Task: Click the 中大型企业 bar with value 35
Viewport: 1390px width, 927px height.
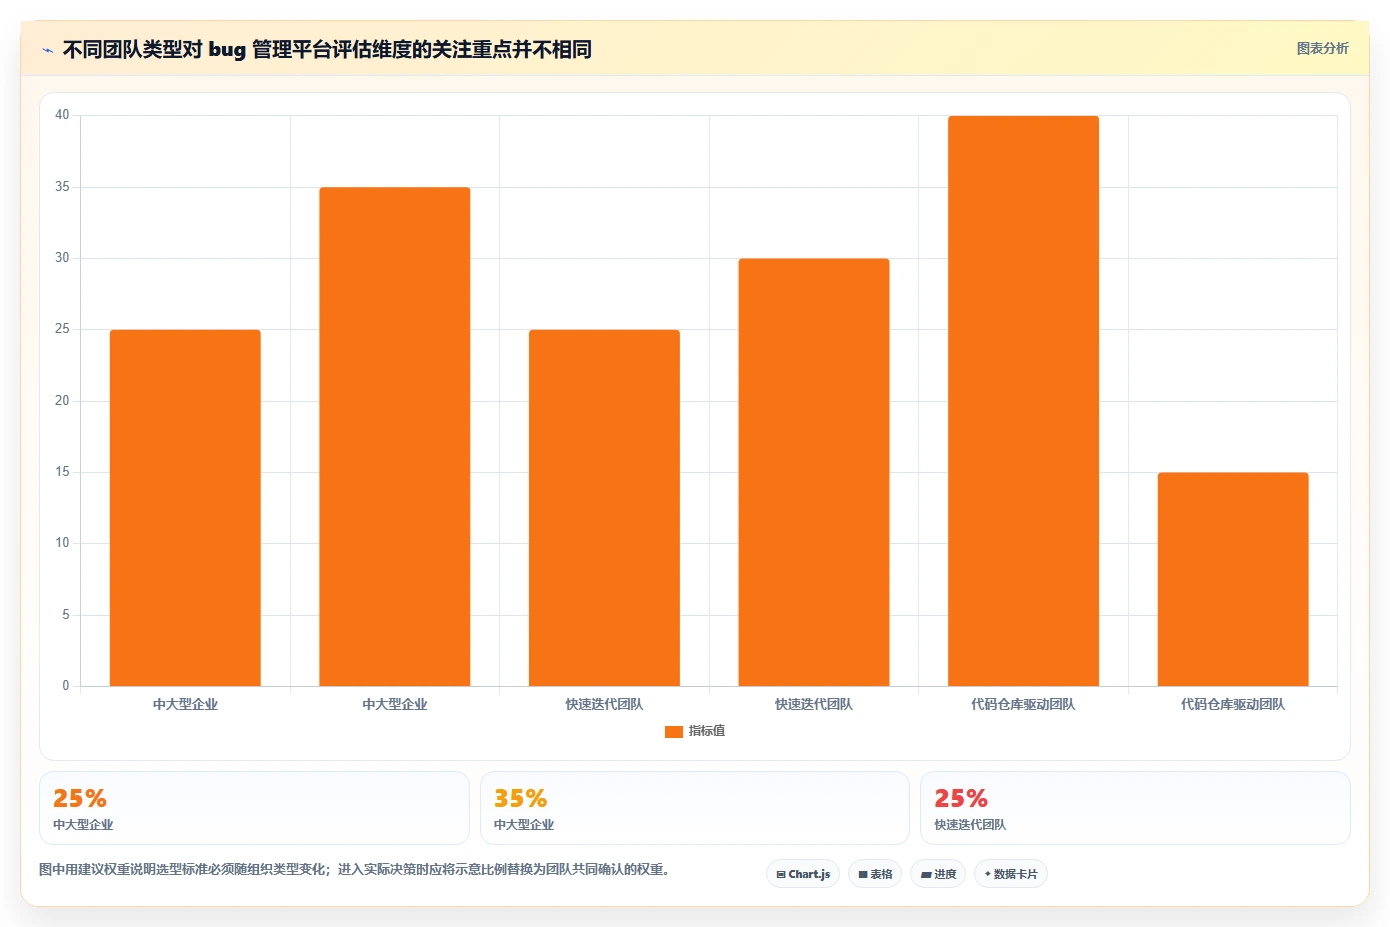Action: click(x=395, y=437)
